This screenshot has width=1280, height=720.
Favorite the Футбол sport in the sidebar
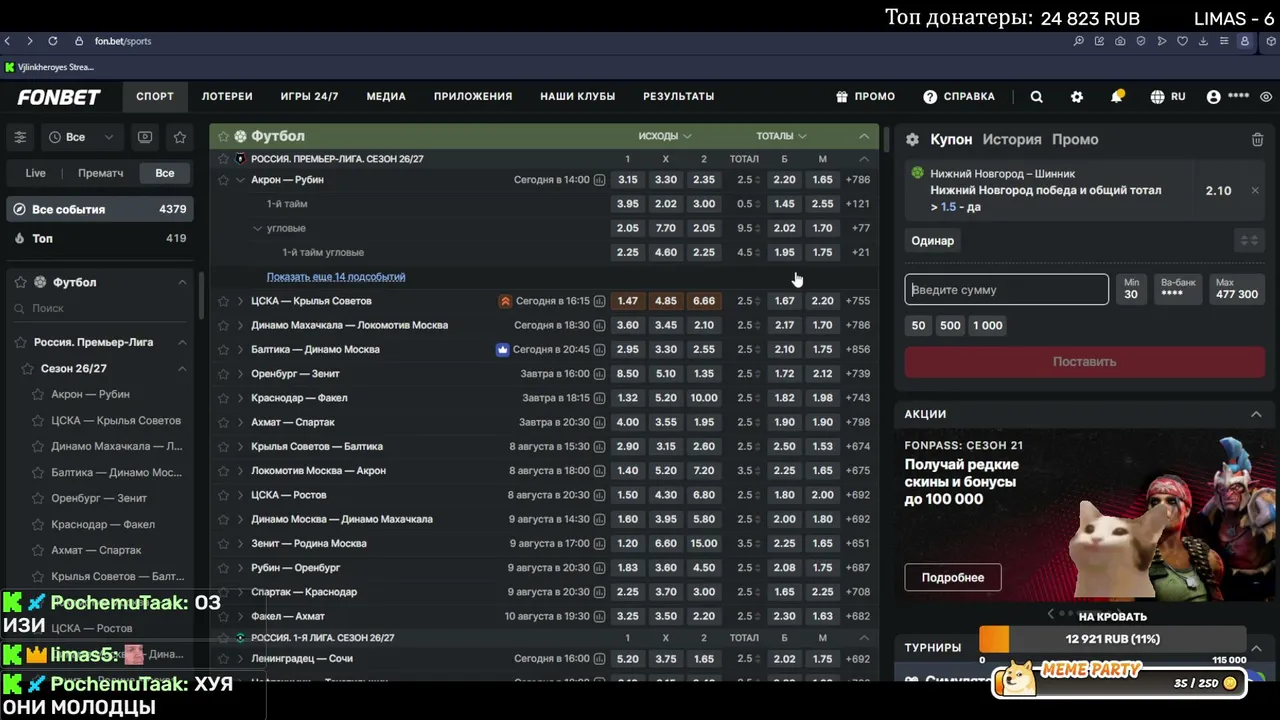(x=21, y=283)
